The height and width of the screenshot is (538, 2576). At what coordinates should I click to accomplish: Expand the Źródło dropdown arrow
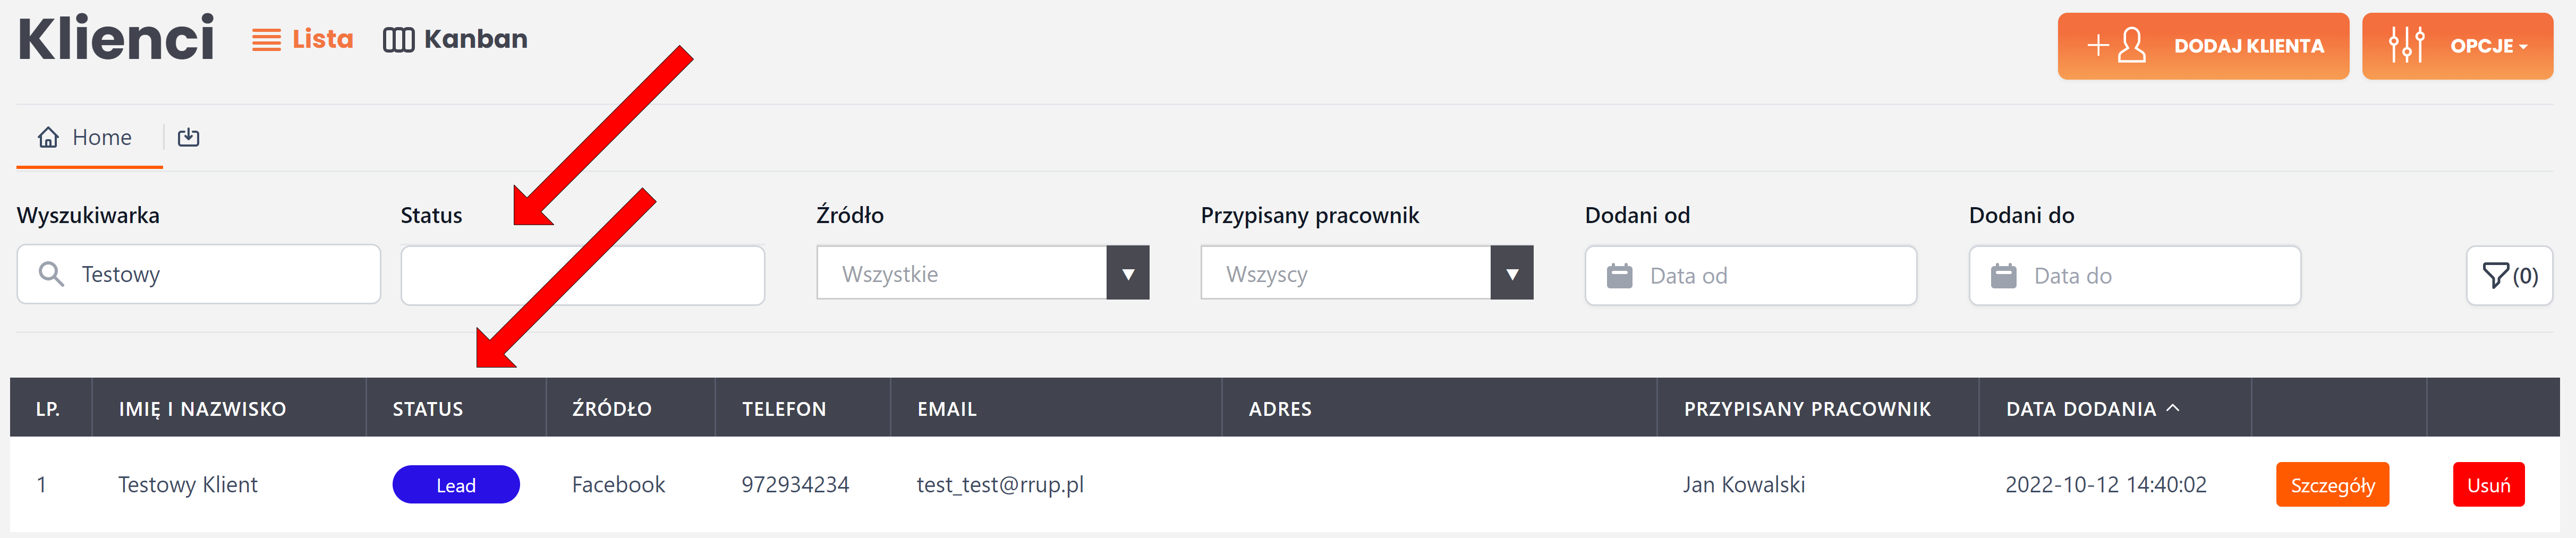tap(1127, 273)
